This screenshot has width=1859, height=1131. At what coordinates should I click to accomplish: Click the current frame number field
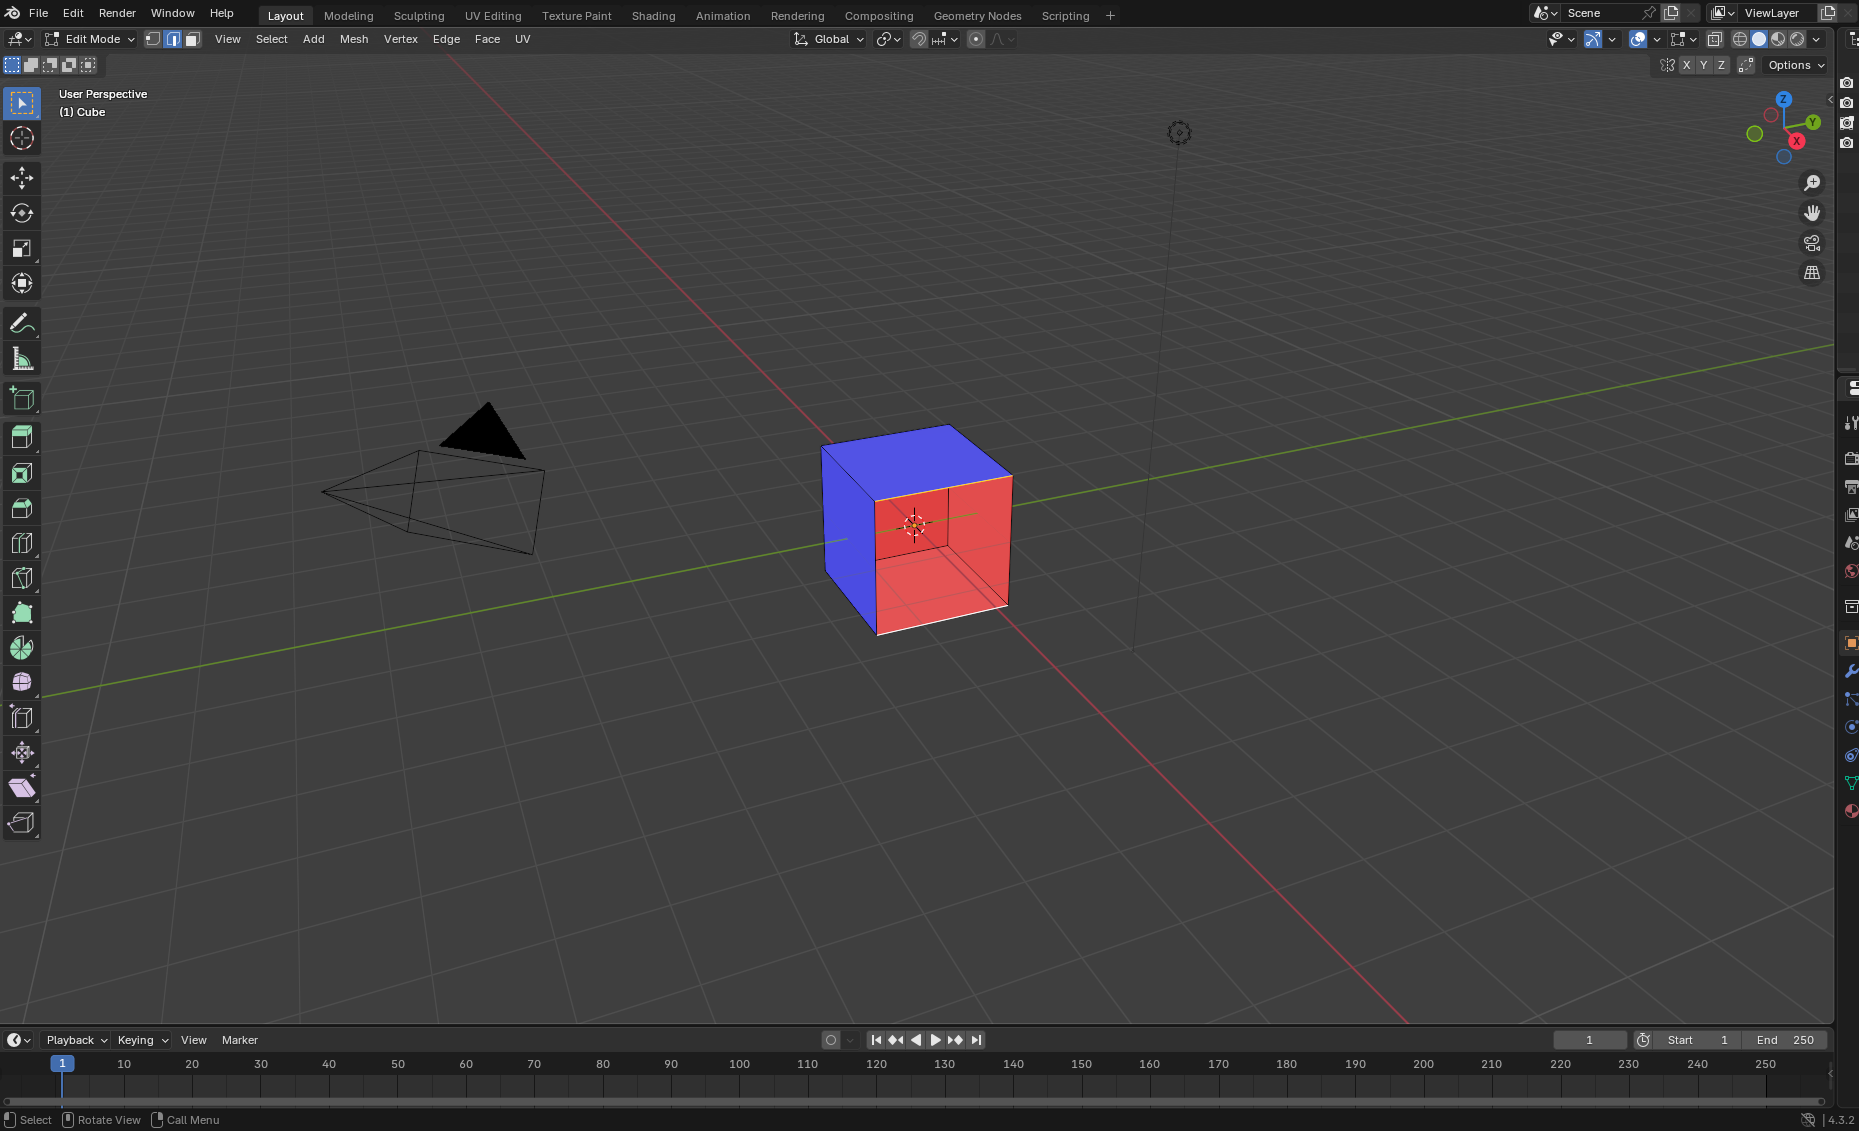point(1590,1040)
